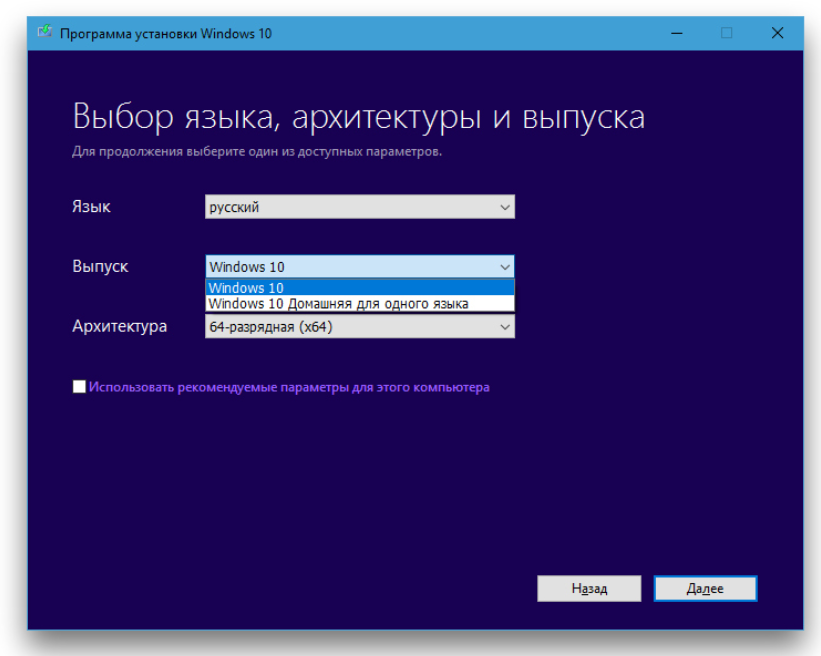This screenshot has height=656, width=821.
Task: Click the Использовать рекомендуемые параметры для этого компьютера label
Action: pos(289,387)
